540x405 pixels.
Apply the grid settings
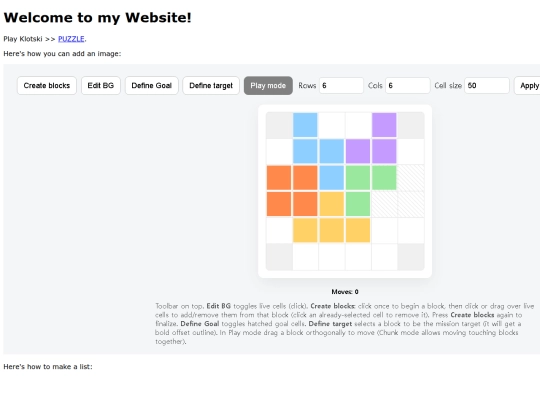coord(529,85)
